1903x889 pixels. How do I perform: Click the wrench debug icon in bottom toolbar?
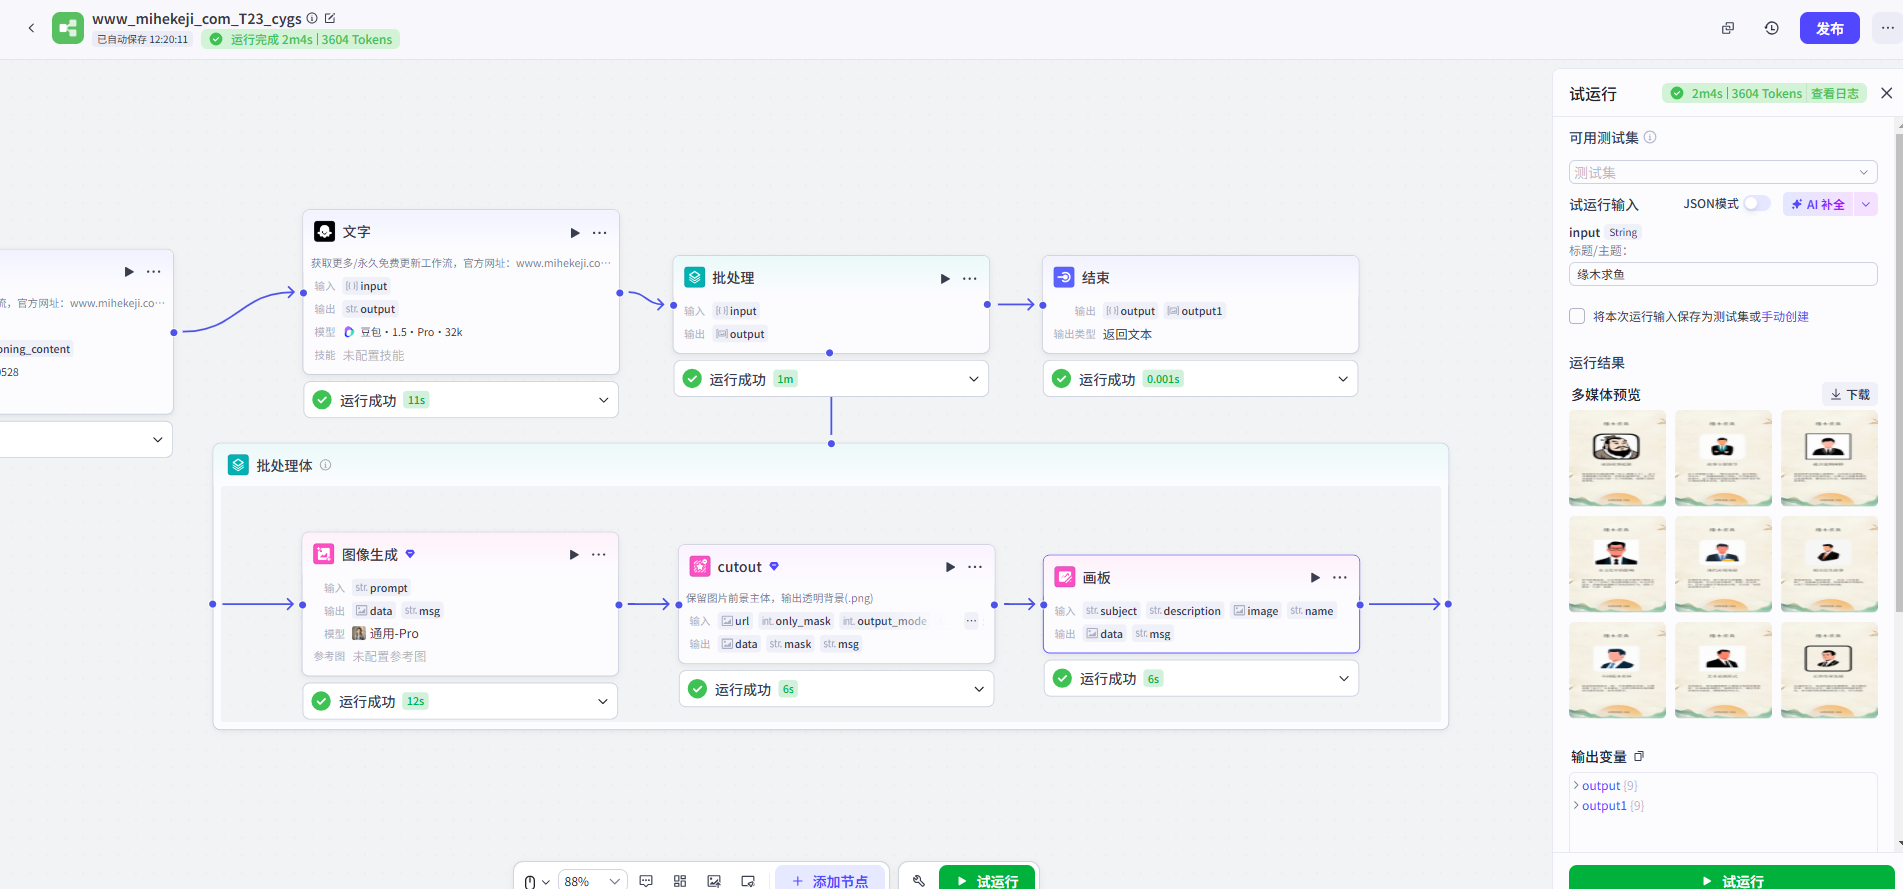click(918, 880)
